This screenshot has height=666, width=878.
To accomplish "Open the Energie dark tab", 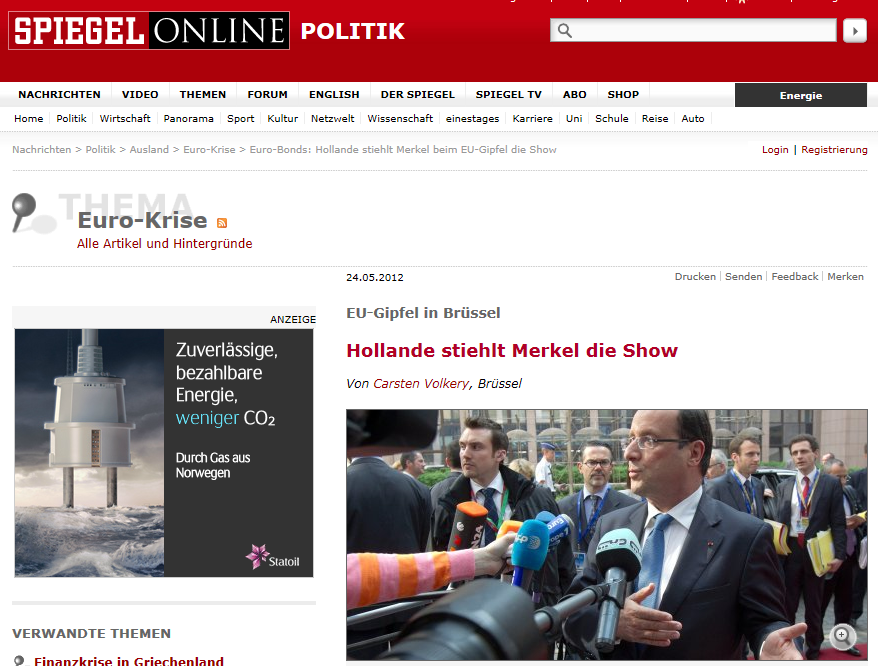I will point(800,96).
